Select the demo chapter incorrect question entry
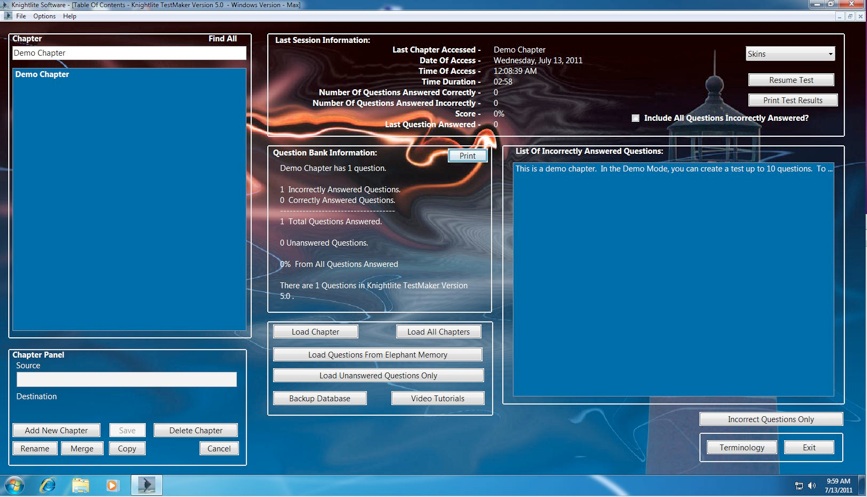This screenshot has width=867, height=497. pyautogui.click(x=673, y=169)
